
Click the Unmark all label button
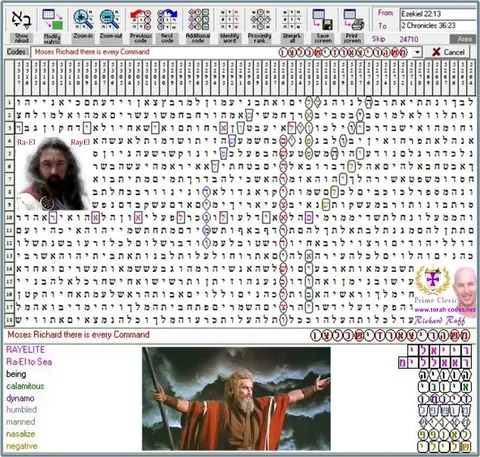(292, 38)
